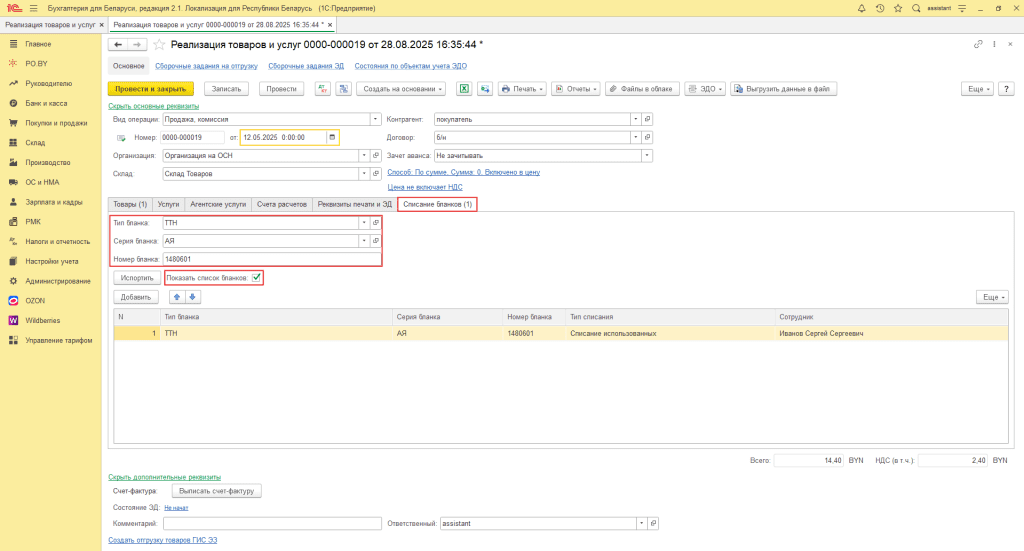The height and width of the screenshot is (551, 1024).
Task: Open Создать на основании dropdown
Action: tap(401, 89)
